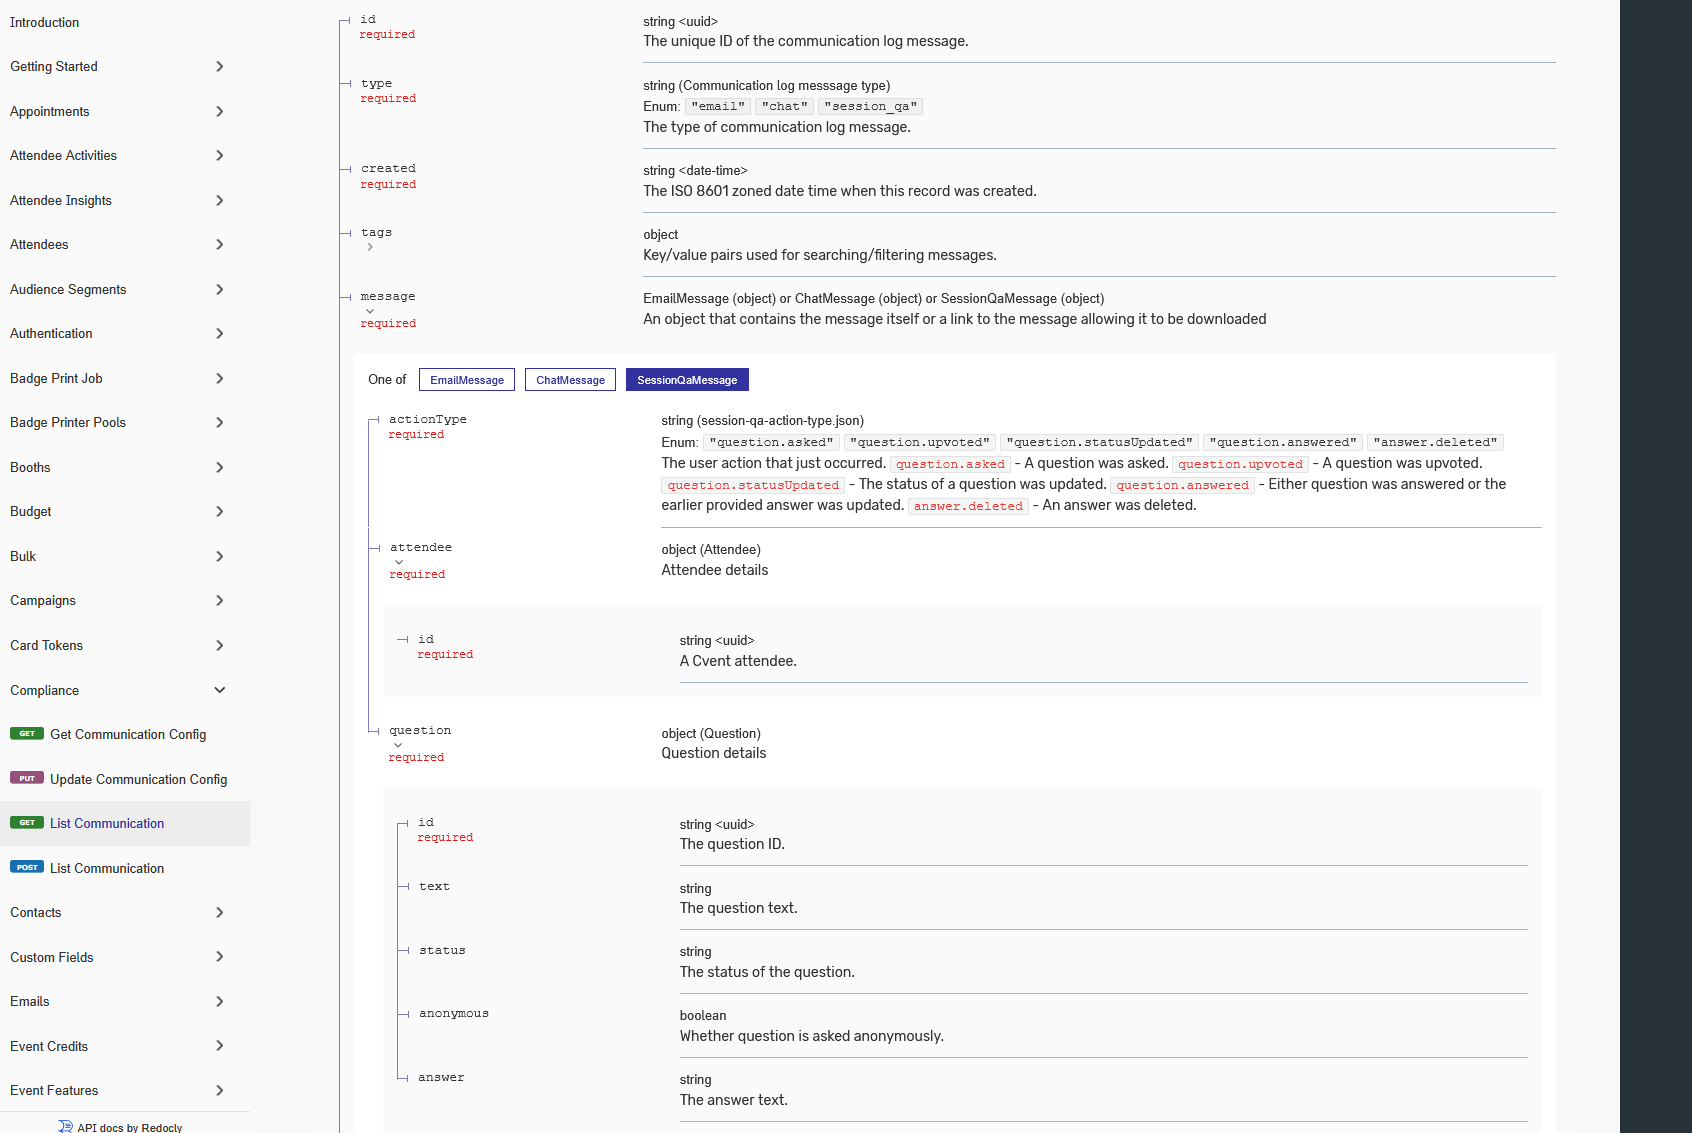
Task: Expand the tags property arrow
Action: click(370, 247)
